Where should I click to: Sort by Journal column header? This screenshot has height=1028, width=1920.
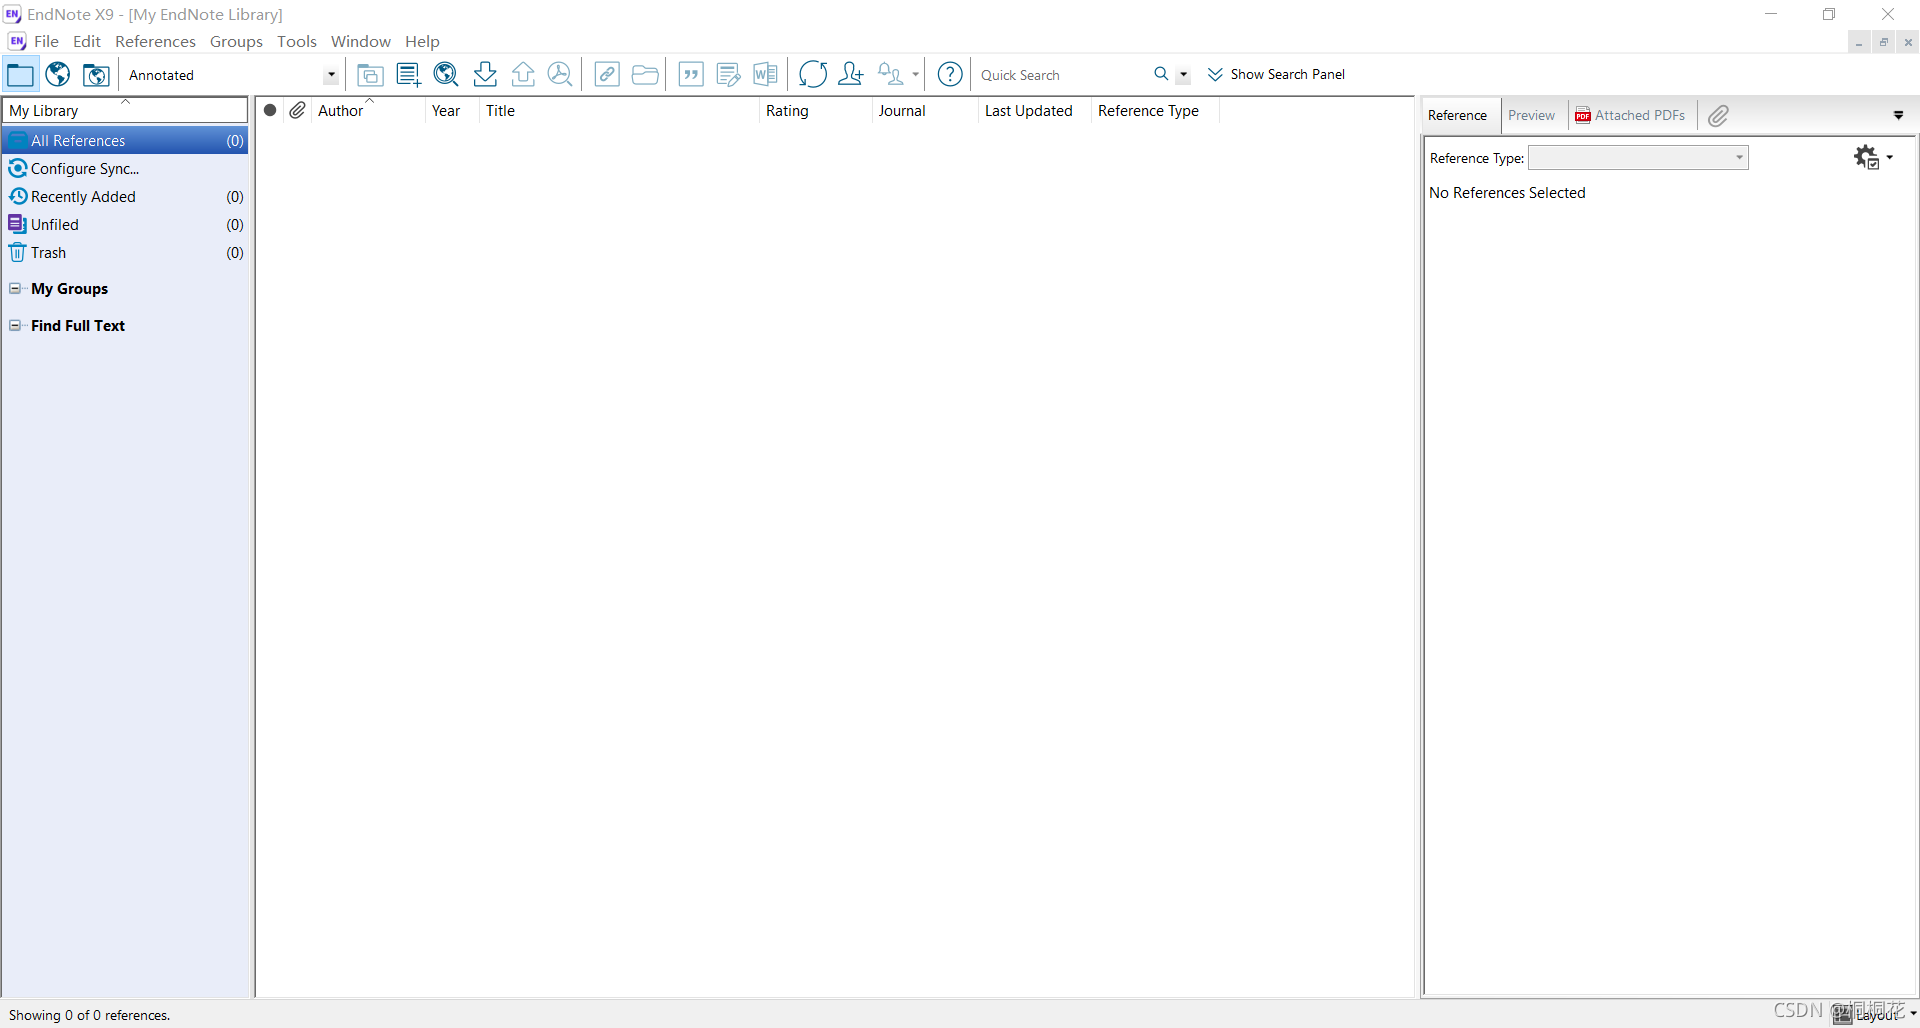[924, 111]
